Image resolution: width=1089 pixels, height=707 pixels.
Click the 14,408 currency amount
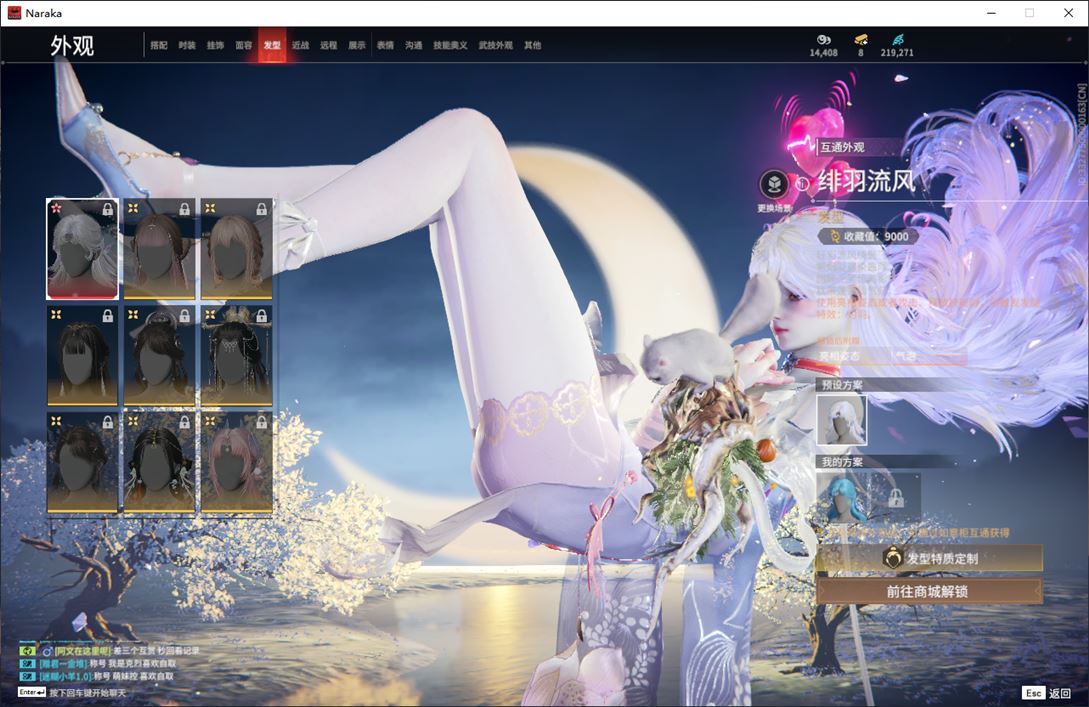point(824,53)
